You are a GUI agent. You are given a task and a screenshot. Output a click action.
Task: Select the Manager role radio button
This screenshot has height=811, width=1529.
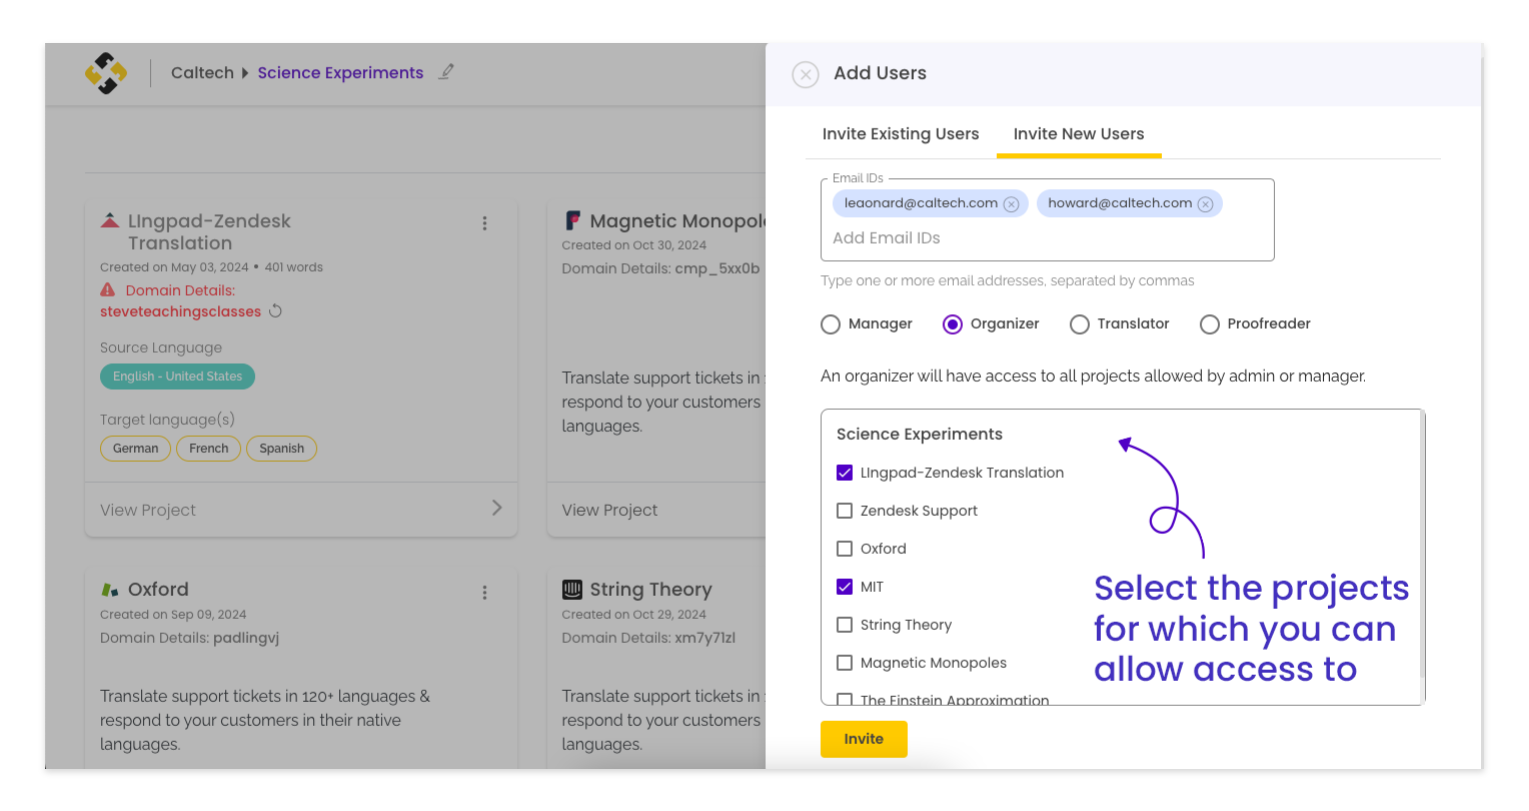click(830, 324)
